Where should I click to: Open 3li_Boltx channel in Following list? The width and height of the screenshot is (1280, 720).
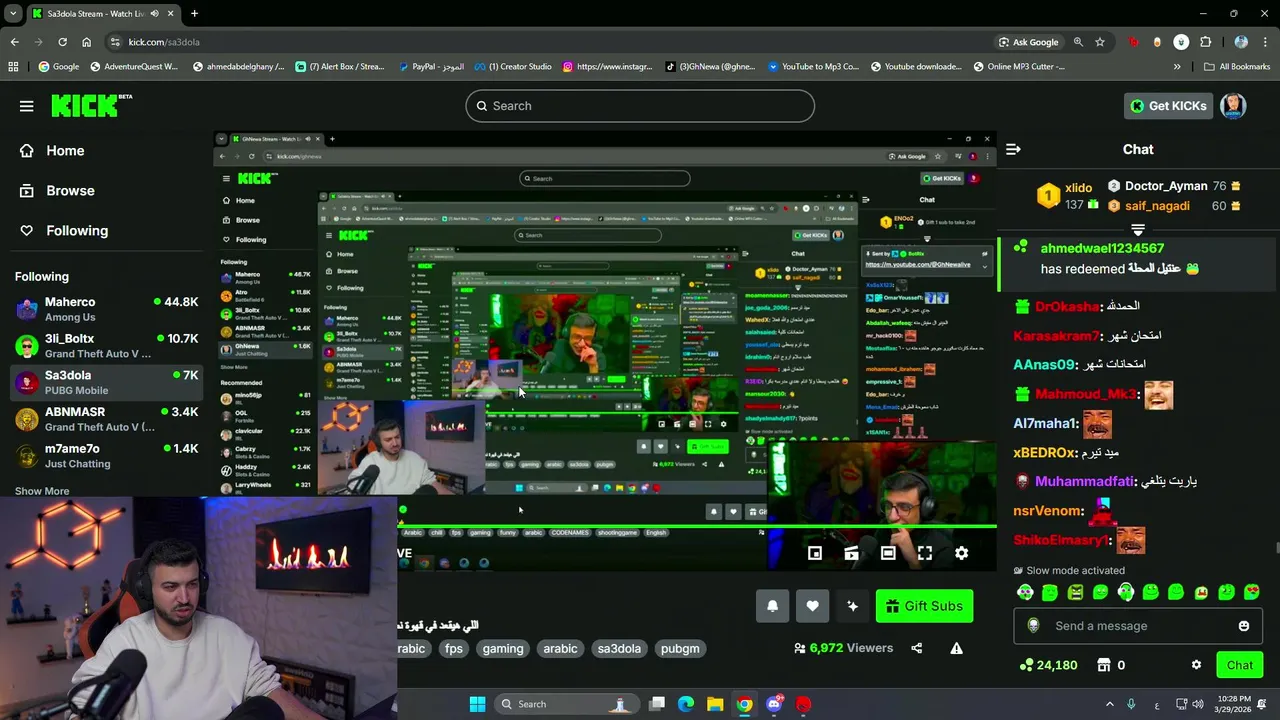tap(106, 346)
